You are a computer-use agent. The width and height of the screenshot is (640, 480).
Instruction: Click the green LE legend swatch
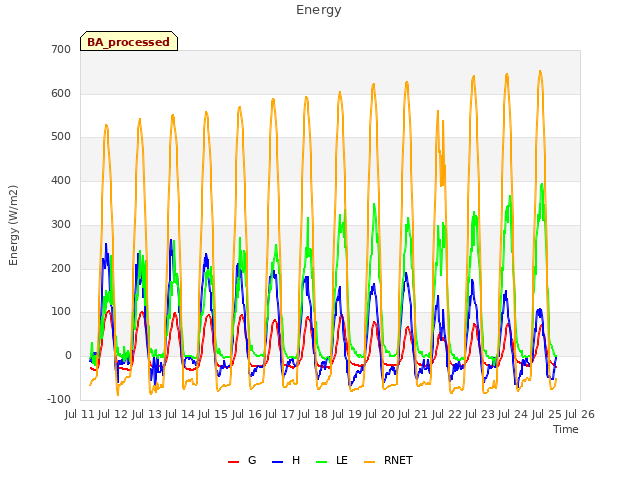click(322, 462)
